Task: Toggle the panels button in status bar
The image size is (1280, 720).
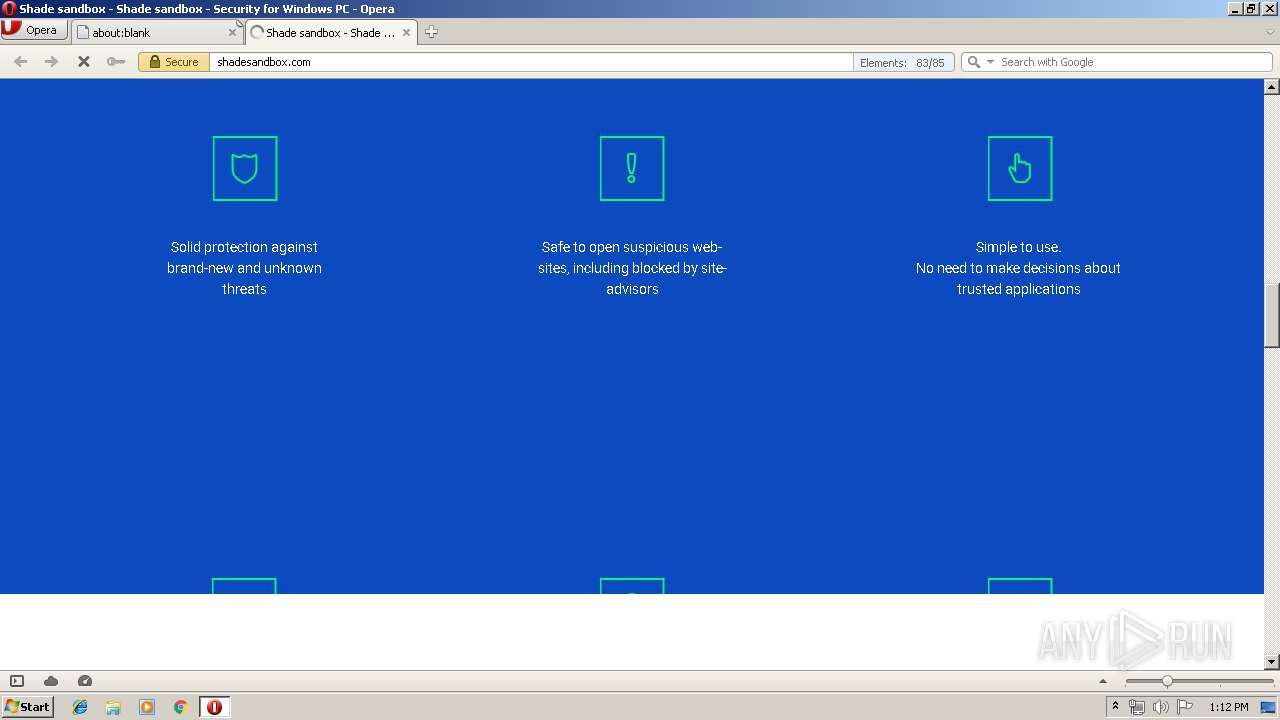Action: point(17,681)
